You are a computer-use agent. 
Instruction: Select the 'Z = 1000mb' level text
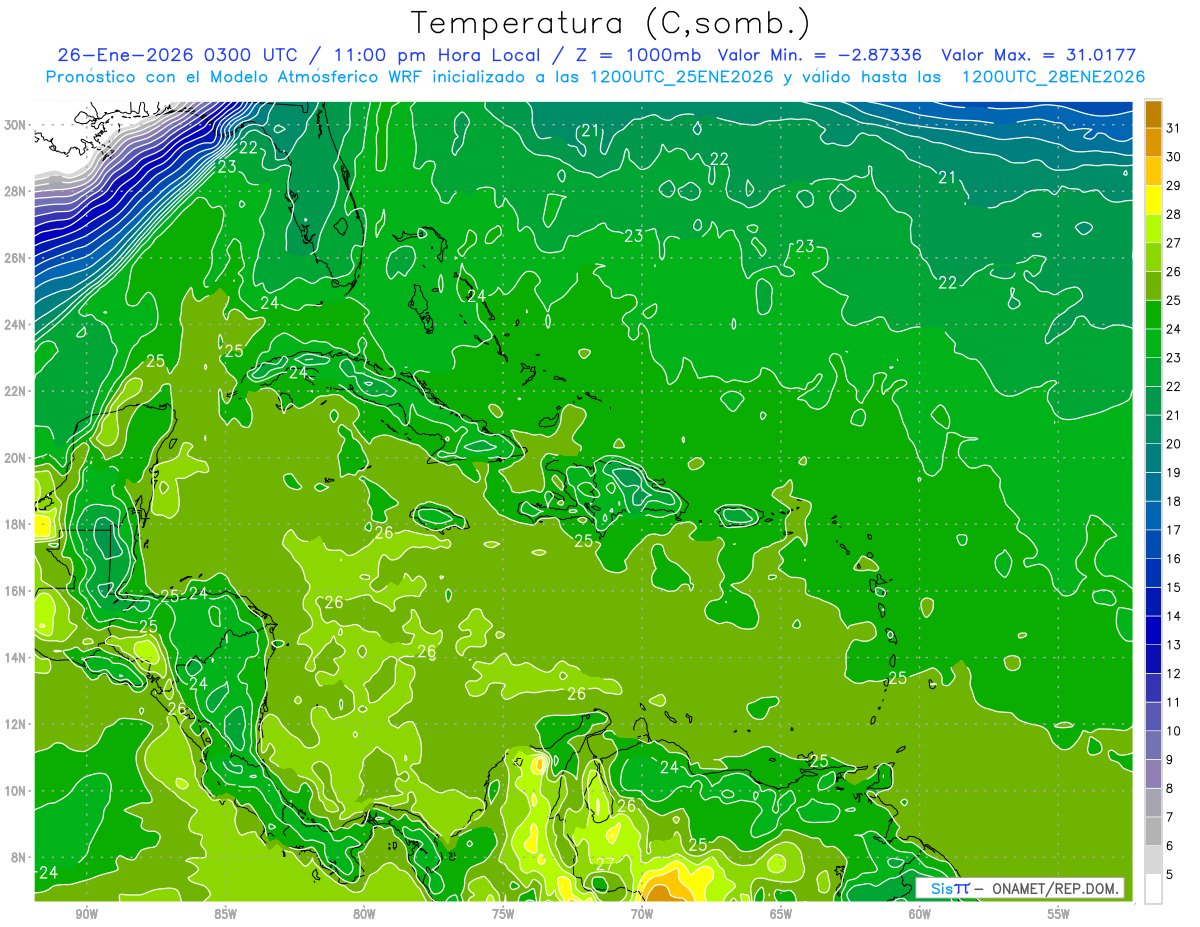[x=634, y=55]
